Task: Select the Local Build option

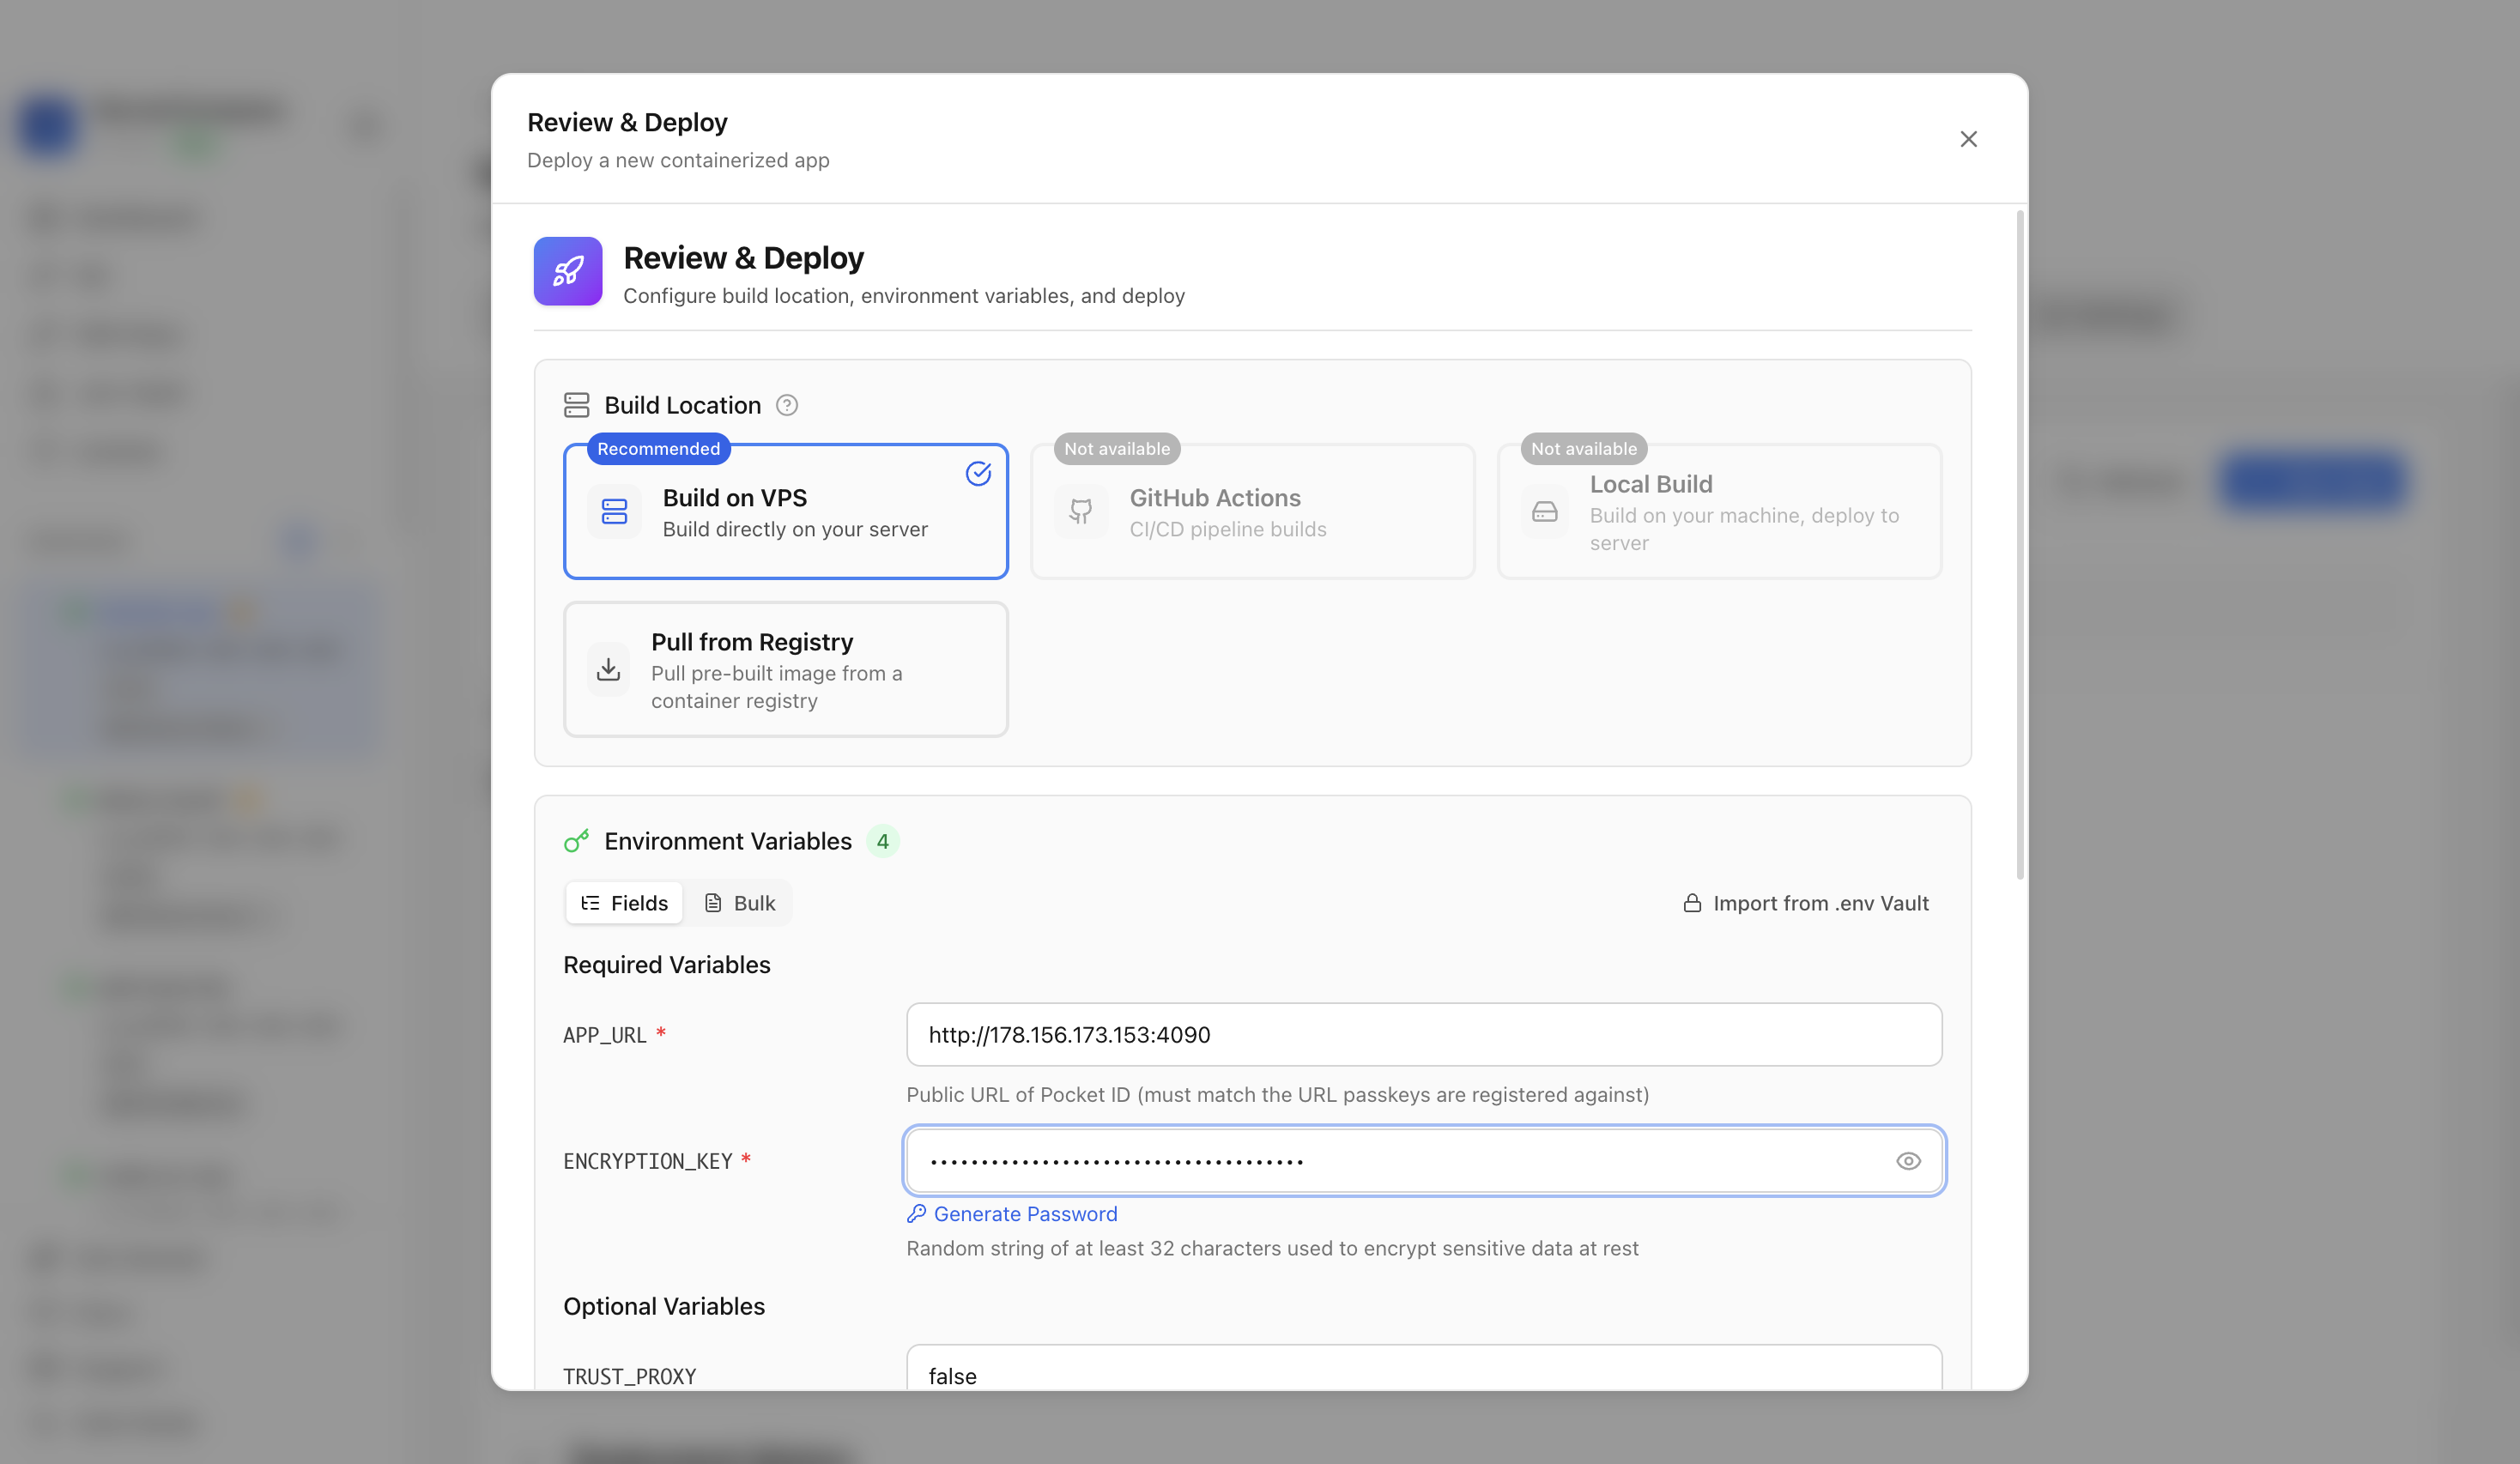Action: tap(1720, 511)
